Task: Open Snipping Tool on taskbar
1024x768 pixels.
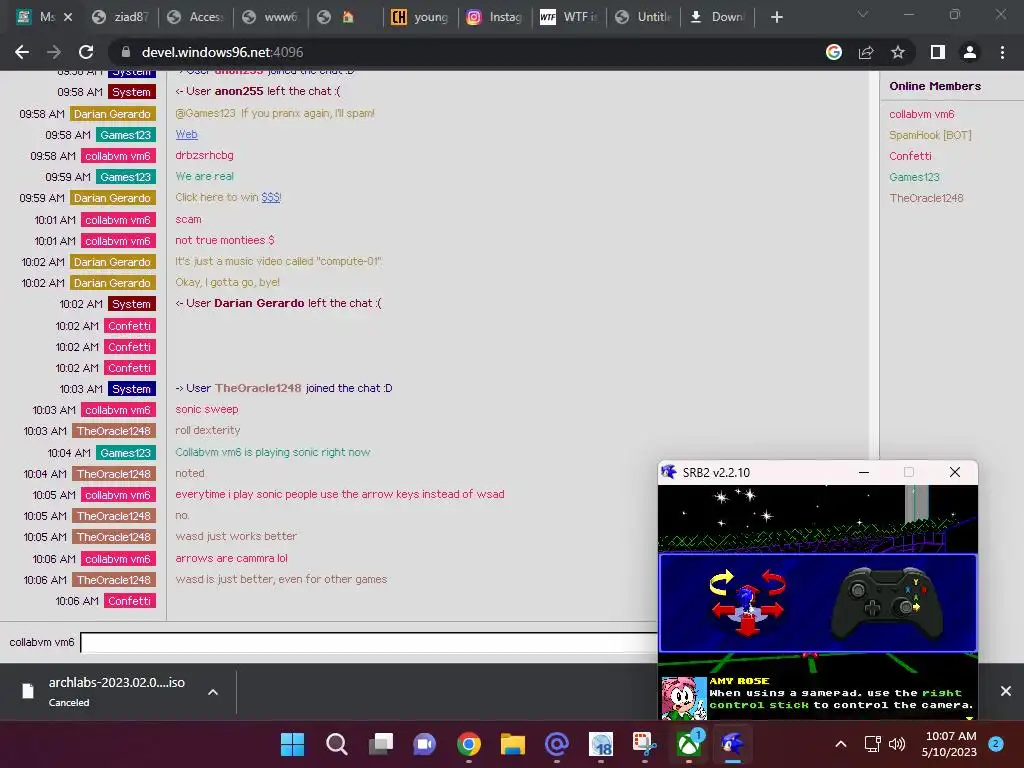Action: tap(645, 744)
